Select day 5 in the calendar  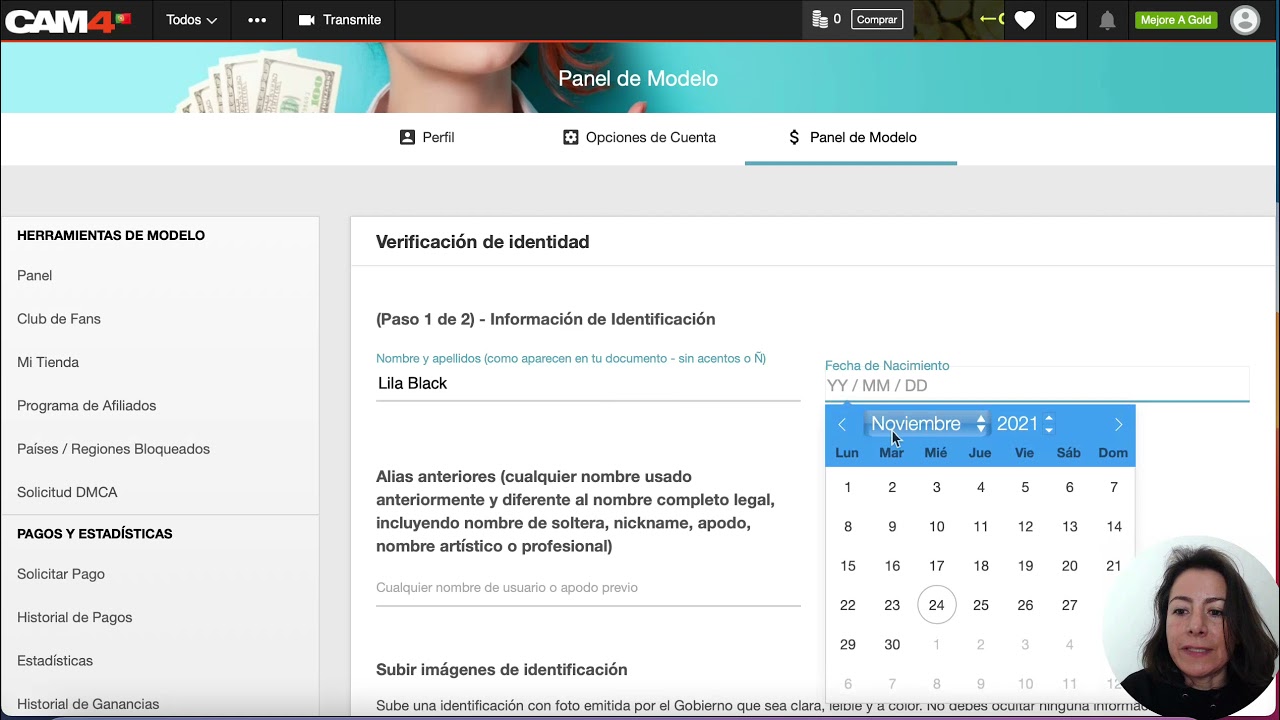coord(1025,487)
